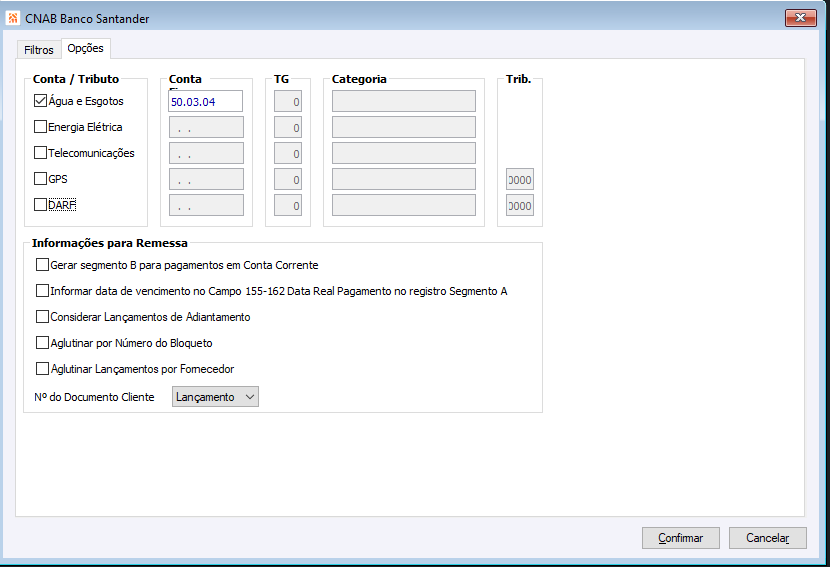Screen dimensions: 830x567
Task: Click the Categoria field for Telecomunicações
Action: coord(404,153)
